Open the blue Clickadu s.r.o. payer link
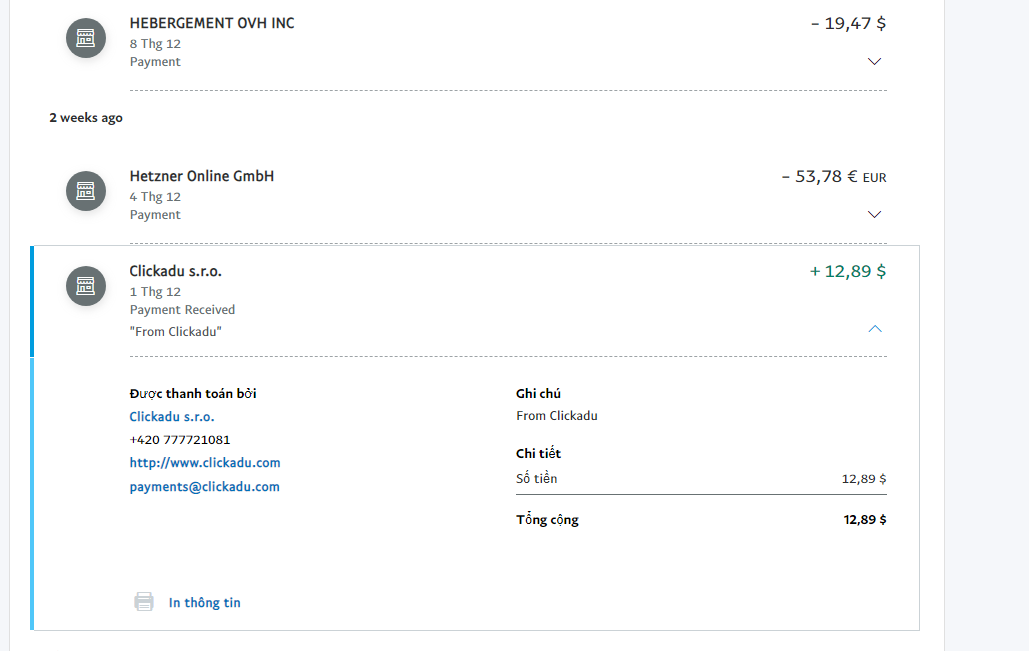Screen dimensions: 1029x651 (x=172, y=417)
